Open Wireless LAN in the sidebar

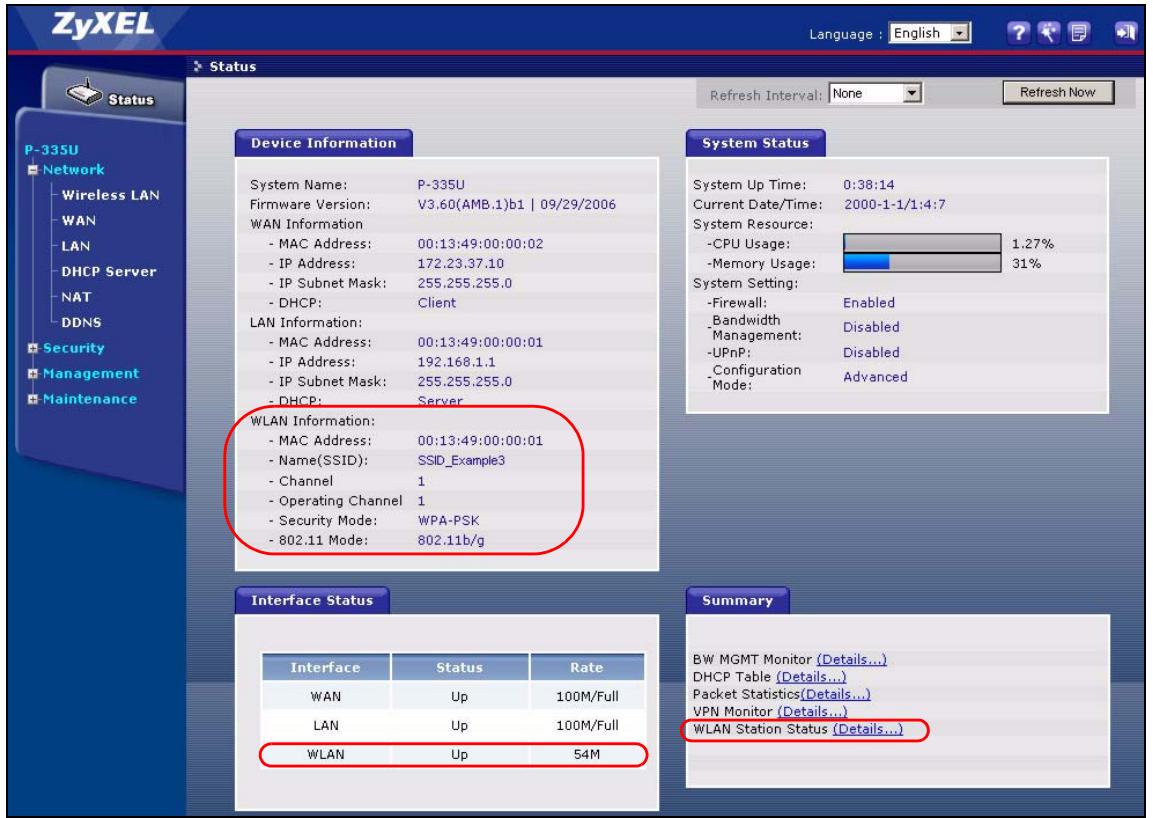(x=110, y=195)
